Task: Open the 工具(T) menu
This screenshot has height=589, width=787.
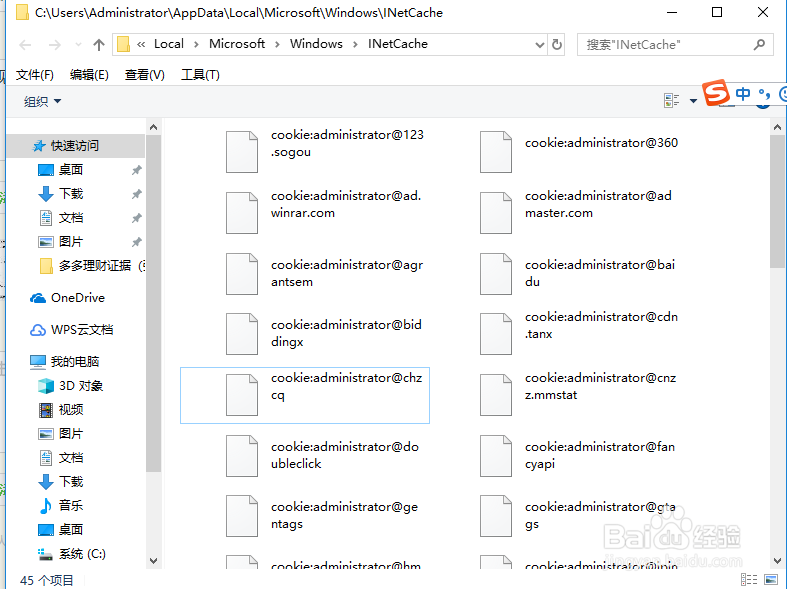Action: [x=200, y=75]
